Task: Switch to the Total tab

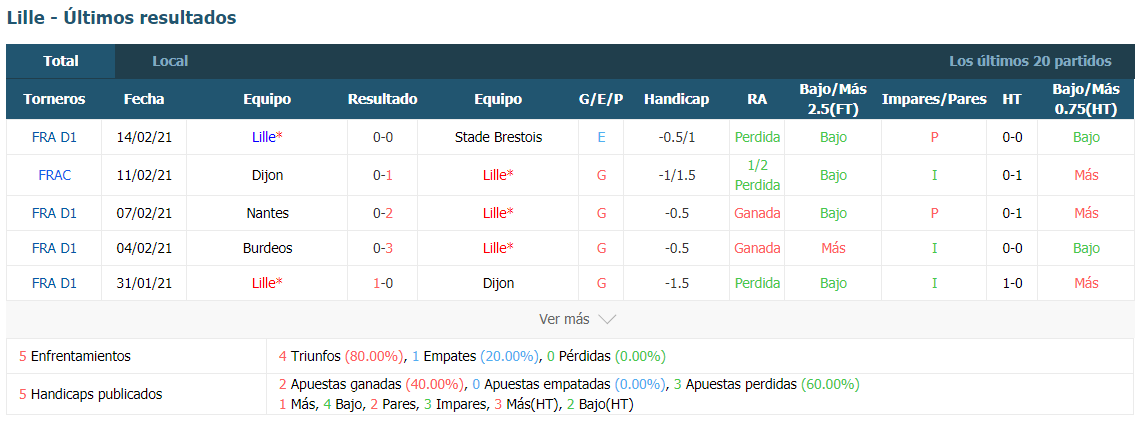Action: [x=61, y=61]
